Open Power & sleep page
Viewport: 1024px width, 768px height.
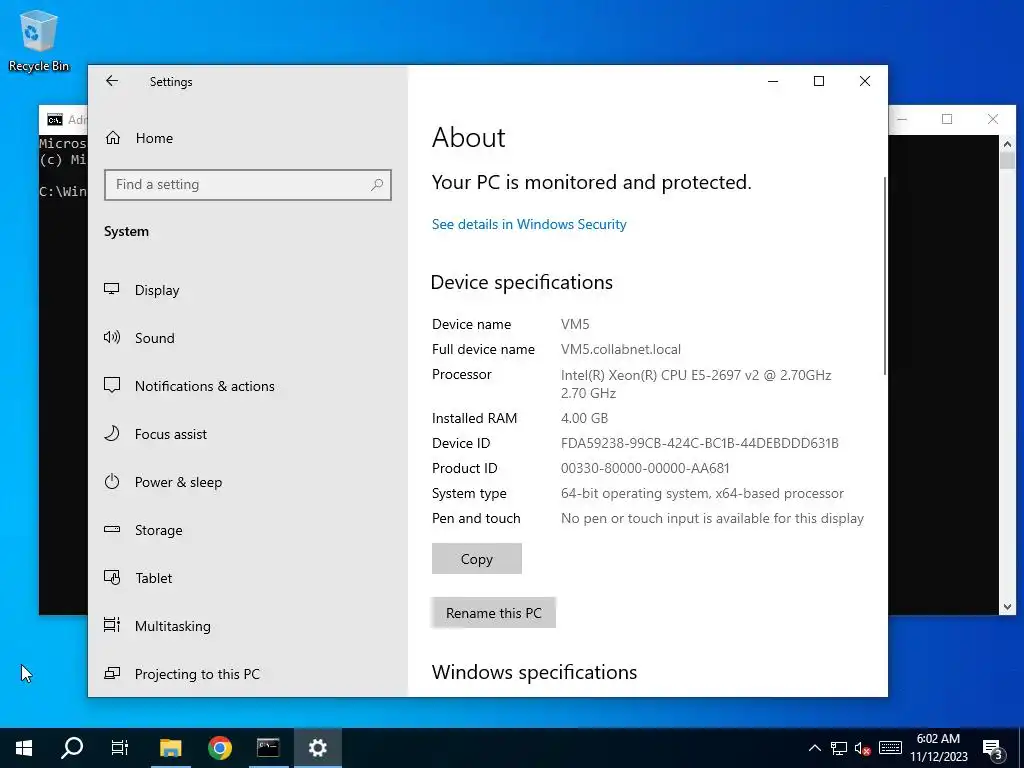(x=178, y=482)
